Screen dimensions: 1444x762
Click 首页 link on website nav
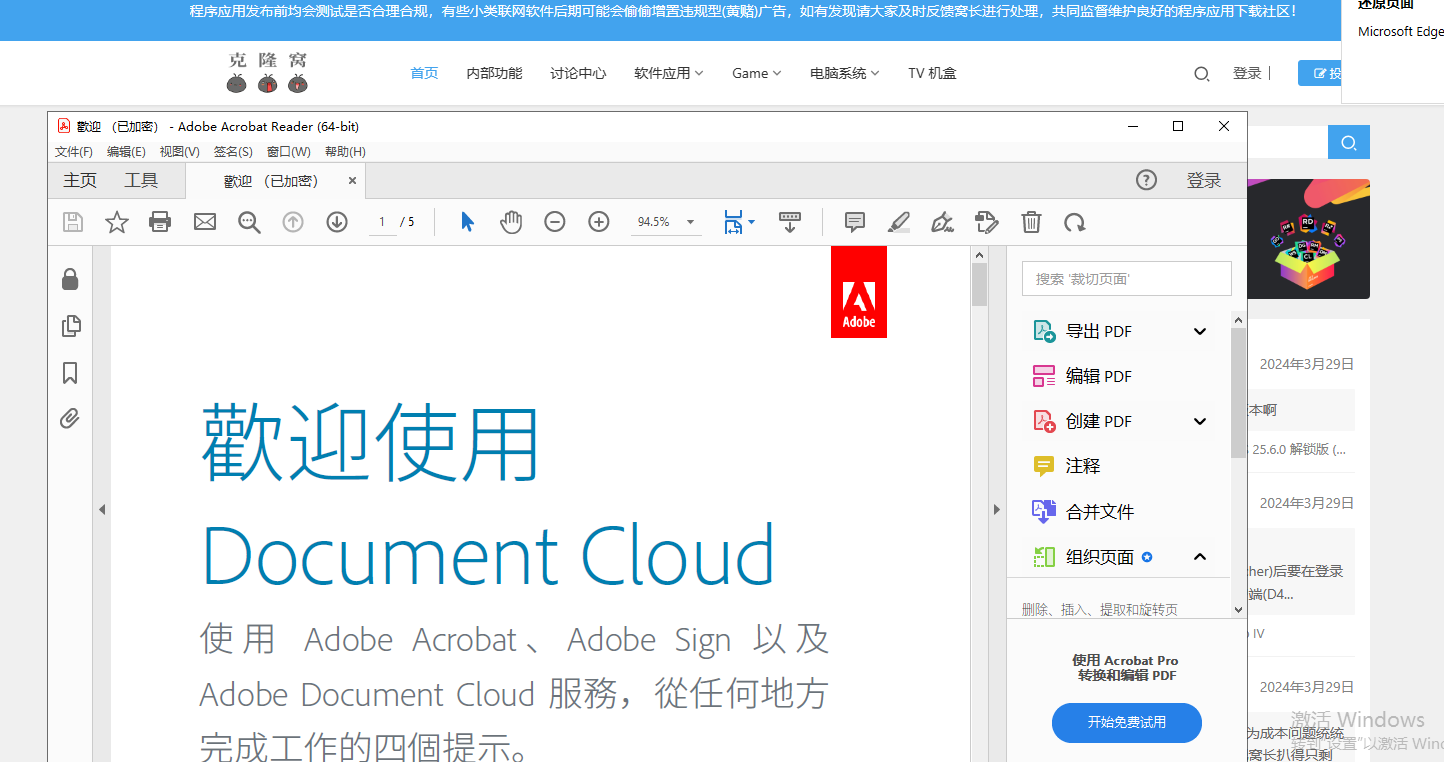tap(425, 73)
